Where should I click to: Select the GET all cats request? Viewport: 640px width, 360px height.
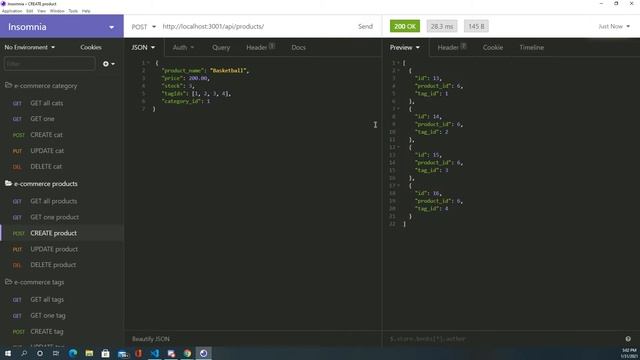pyautogui.click(x=62, y=103)
